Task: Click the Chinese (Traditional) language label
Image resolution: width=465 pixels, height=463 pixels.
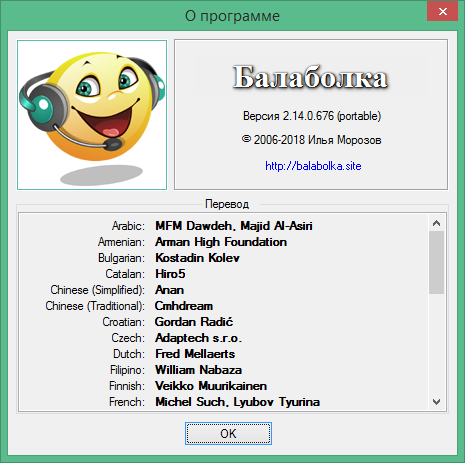Action: [x=95, y=306]
